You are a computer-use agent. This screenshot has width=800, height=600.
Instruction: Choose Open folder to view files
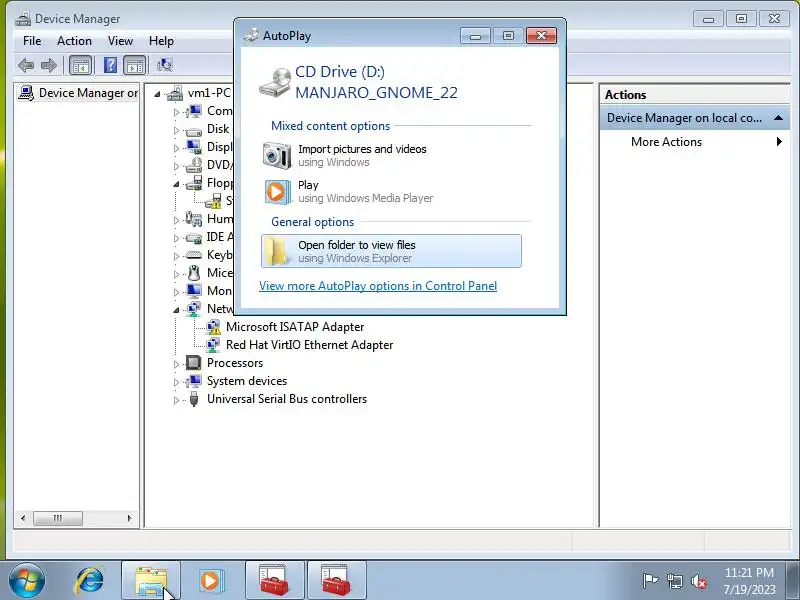tap(391, 251)
